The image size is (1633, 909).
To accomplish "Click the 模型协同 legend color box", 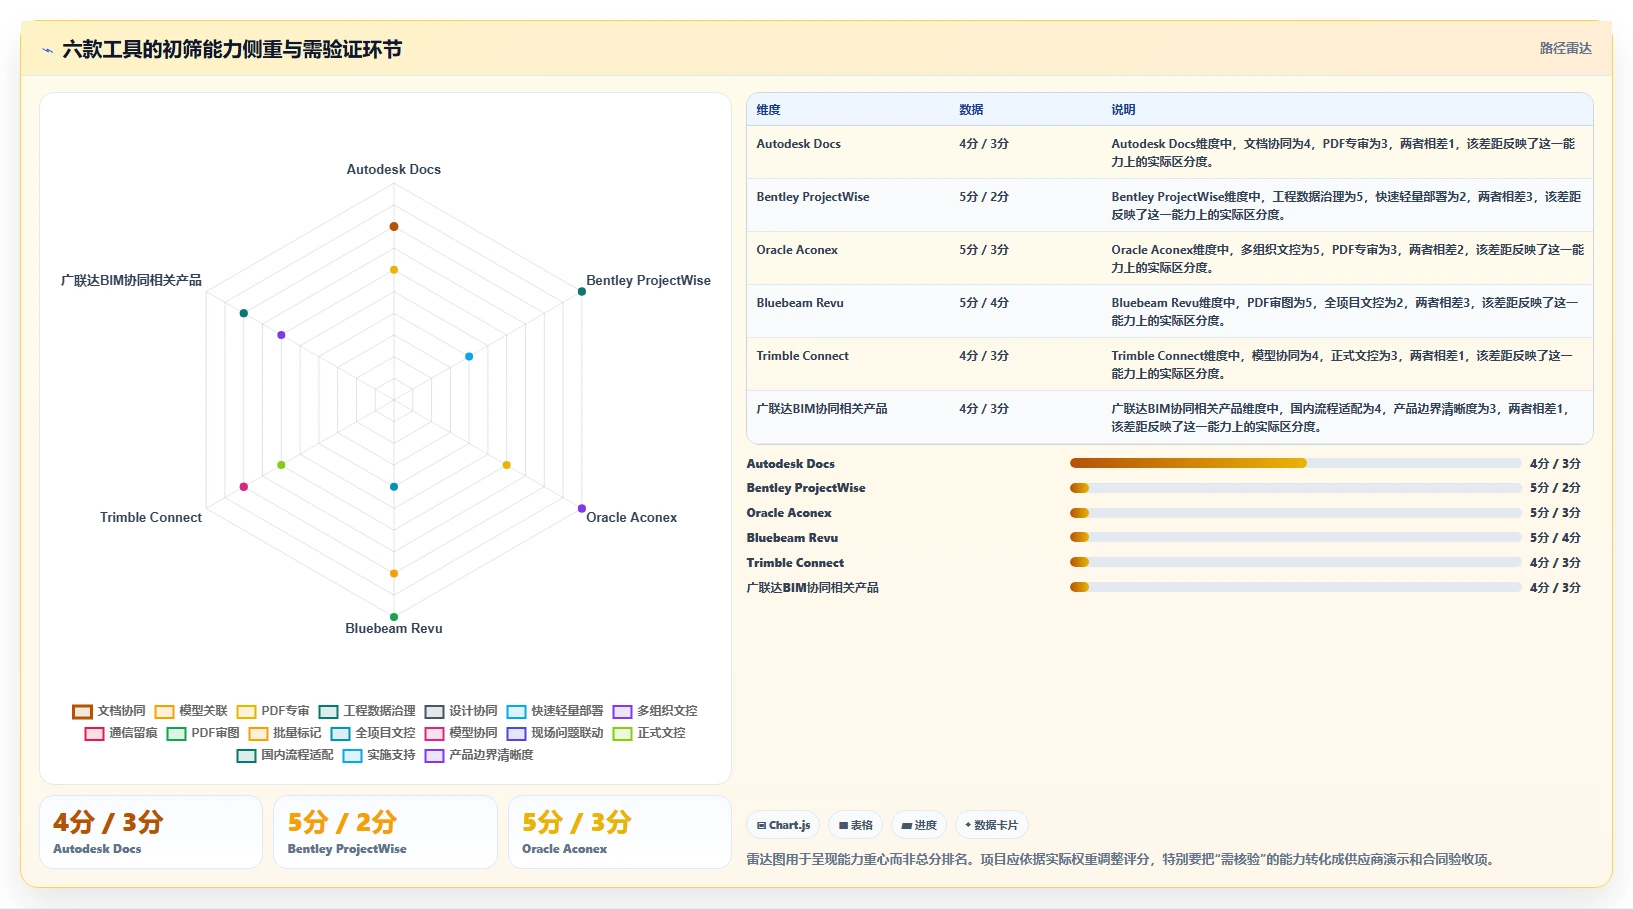I will click(x=434, y=734).
